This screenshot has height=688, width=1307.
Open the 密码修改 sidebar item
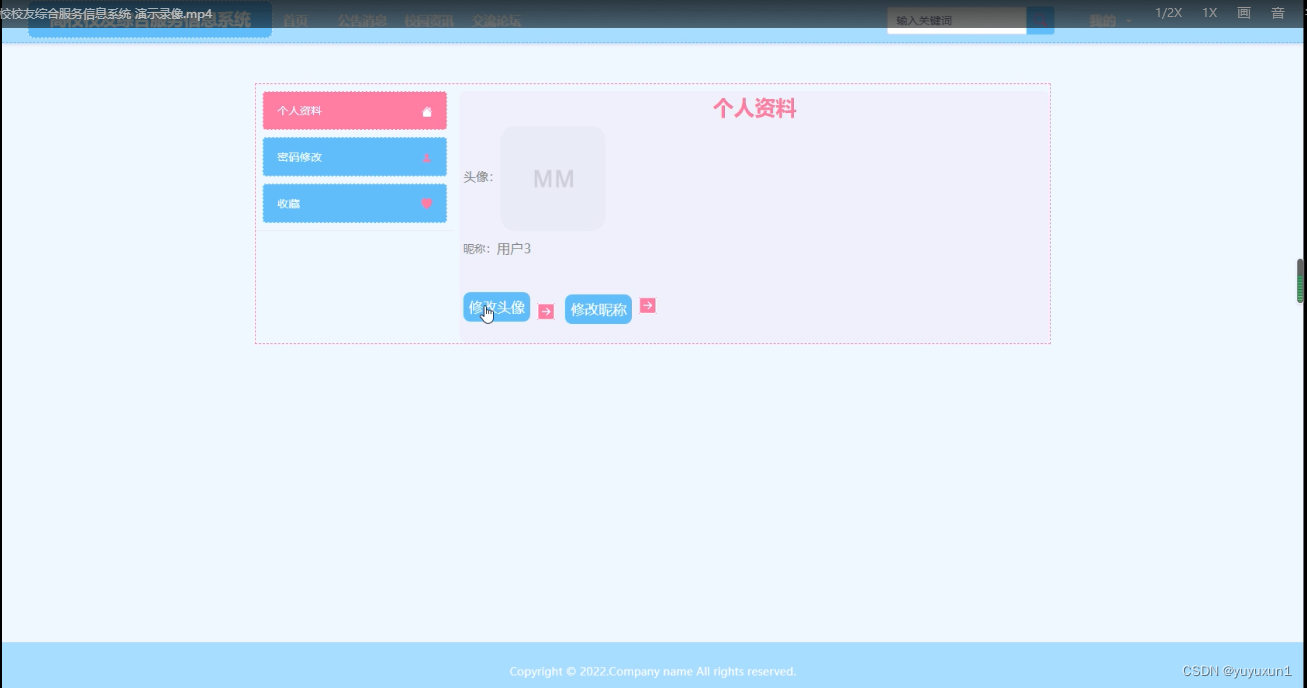click(355, 157)
